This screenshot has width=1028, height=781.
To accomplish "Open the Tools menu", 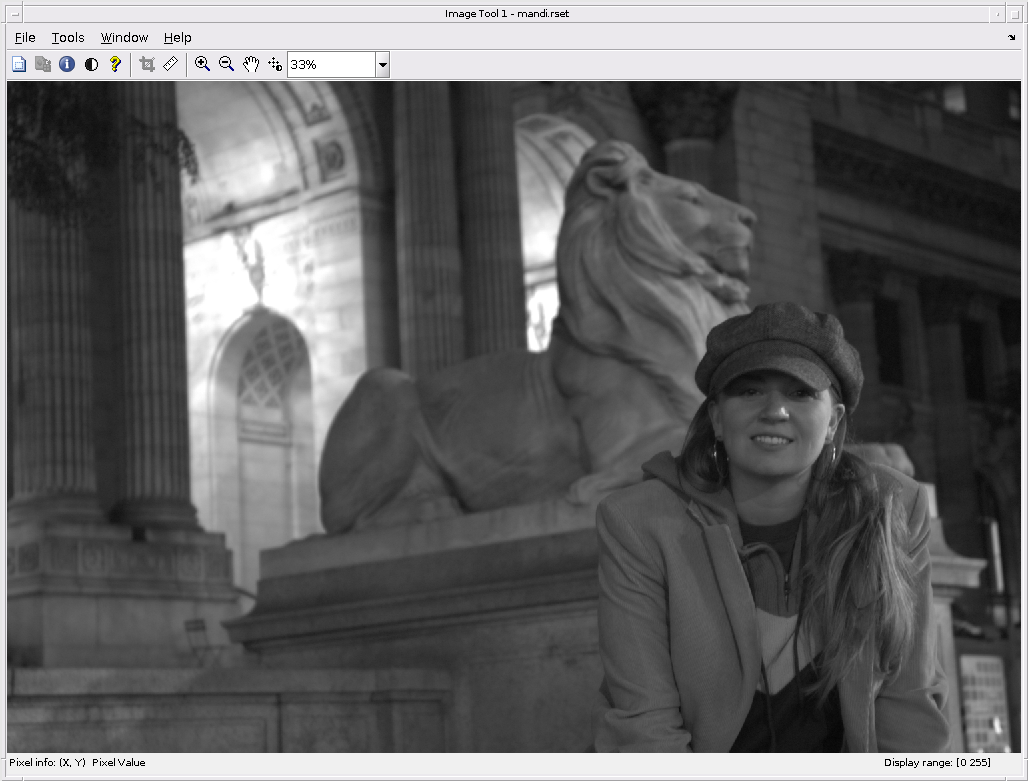I will pos(68,37).
